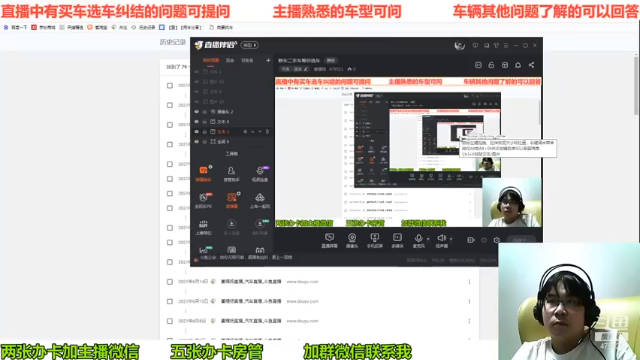Open the settings gear in bottom bar
This screenshot has width=640, height=360.
click(496, 240)
